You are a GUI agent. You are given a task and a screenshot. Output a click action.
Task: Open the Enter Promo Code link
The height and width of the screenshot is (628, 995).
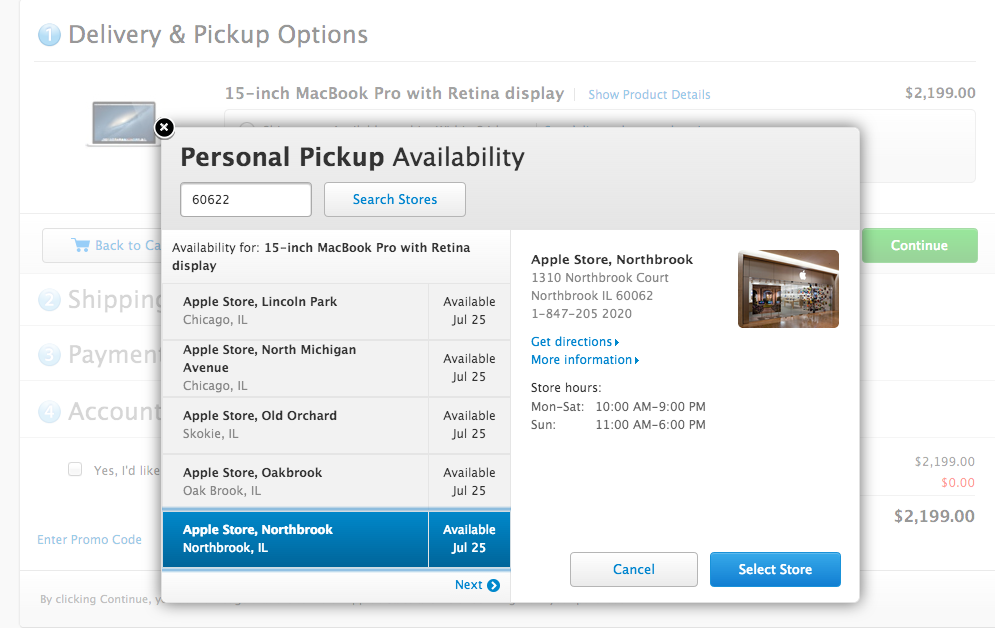pos(90,540)
